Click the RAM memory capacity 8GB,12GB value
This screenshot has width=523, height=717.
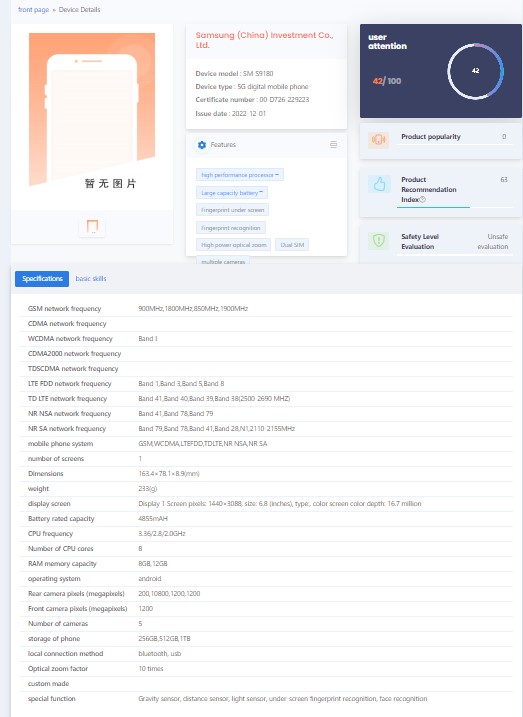pos(153,564)
